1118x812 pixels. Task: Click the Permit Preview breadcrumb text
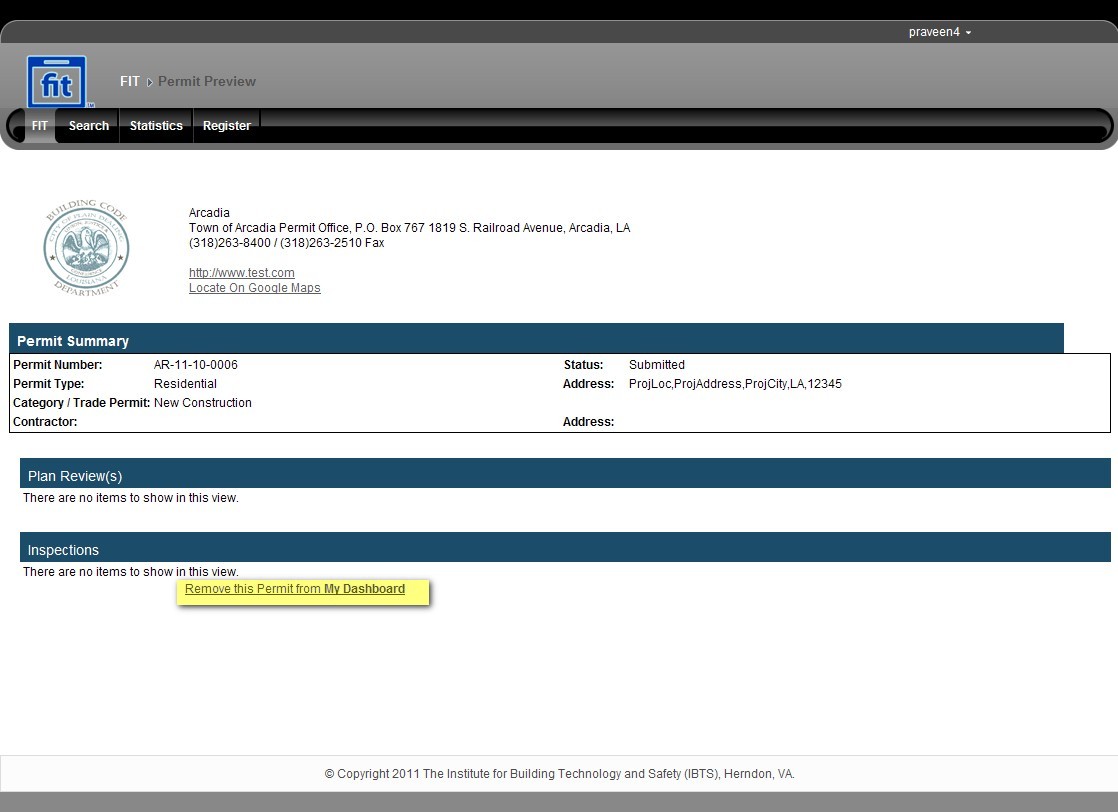click(x=207, y=82)
